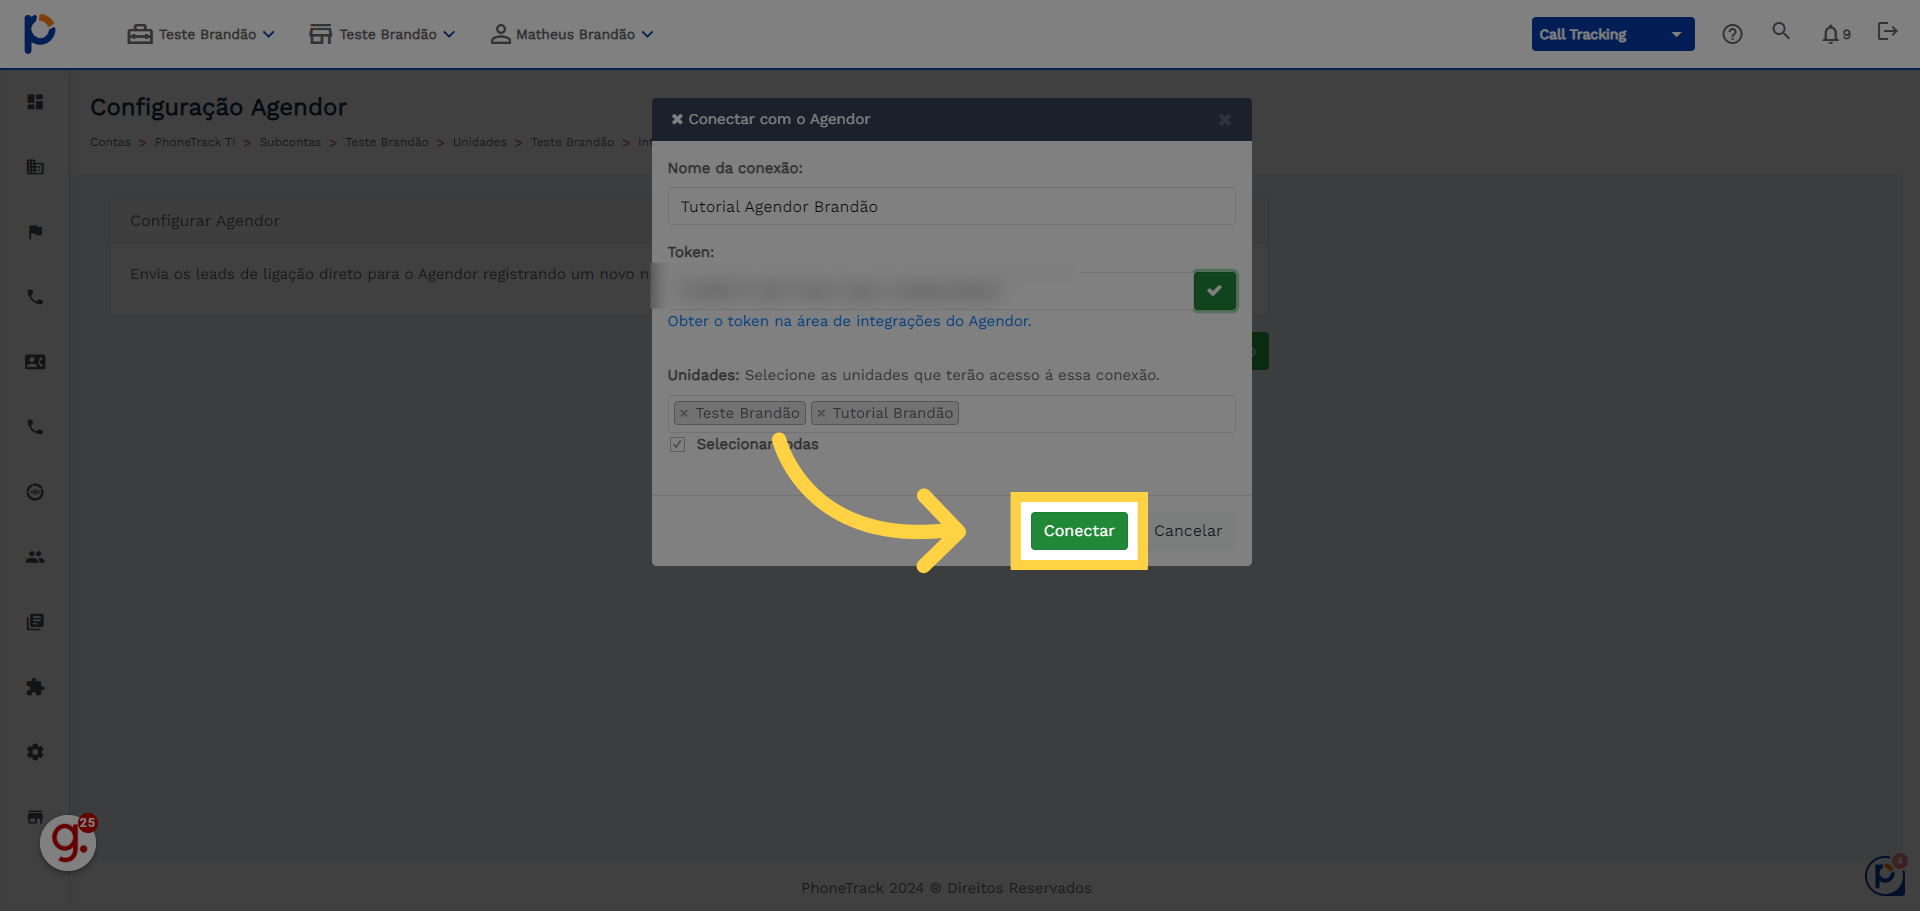Click the logout icon in the header

pos(1887,31)
